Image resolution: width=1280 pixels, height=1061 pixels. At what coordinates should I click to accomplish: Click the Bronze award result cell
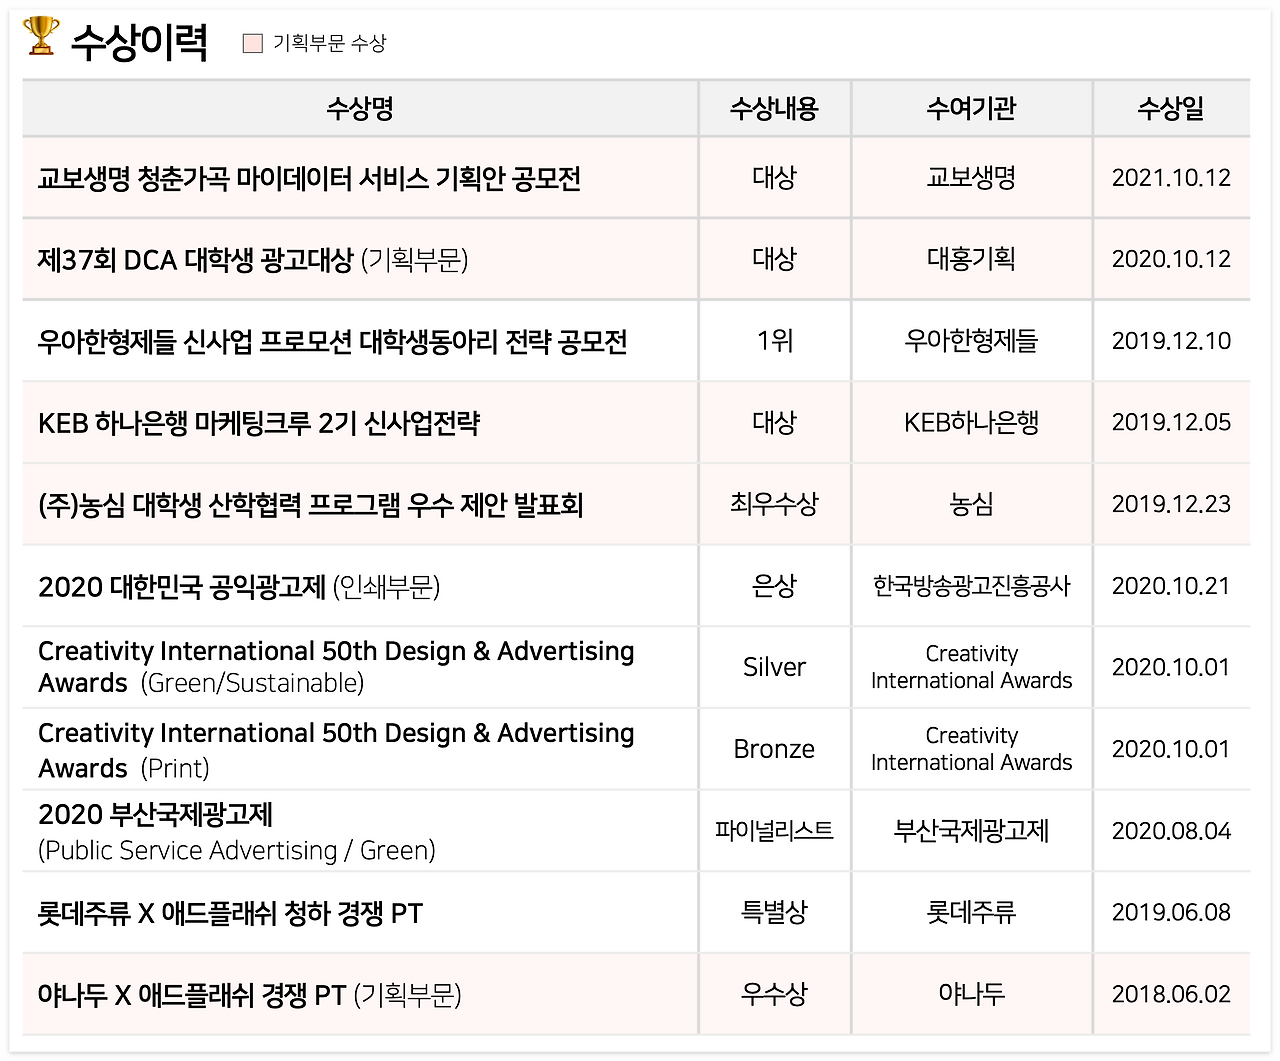[x=774, y=749]
